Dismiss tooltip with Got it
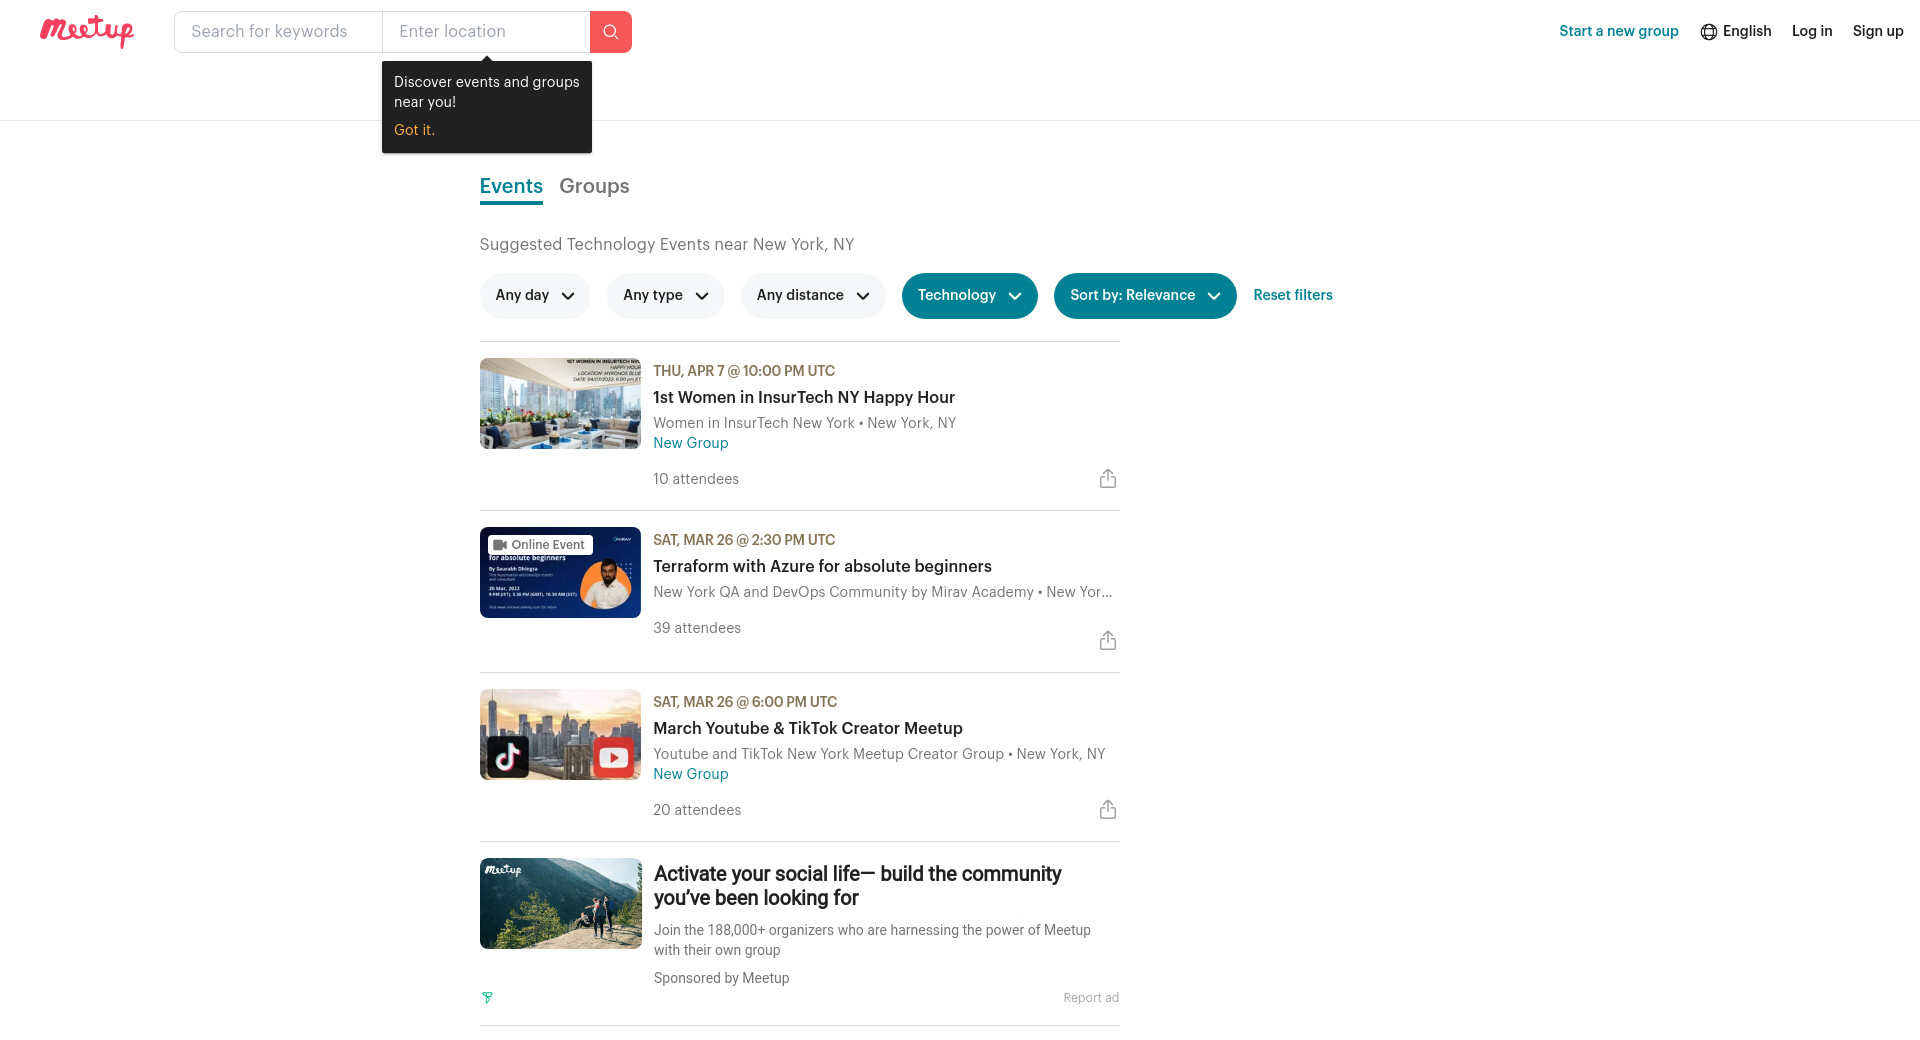 414,130
